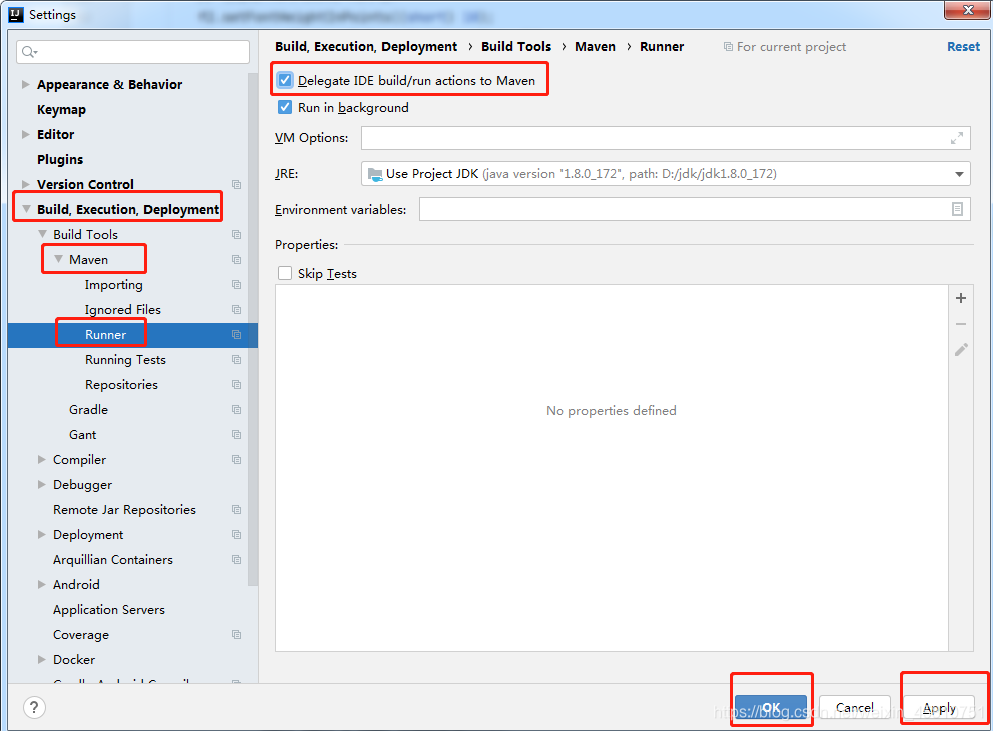Screen dimensions: 993x731
Task: Click the remove property minus icon
Action: 961,324
